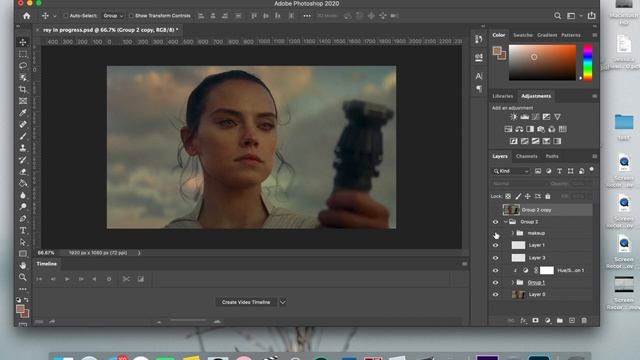
Task: Swap foreground and background colors
Action: (x=27, y=300)
